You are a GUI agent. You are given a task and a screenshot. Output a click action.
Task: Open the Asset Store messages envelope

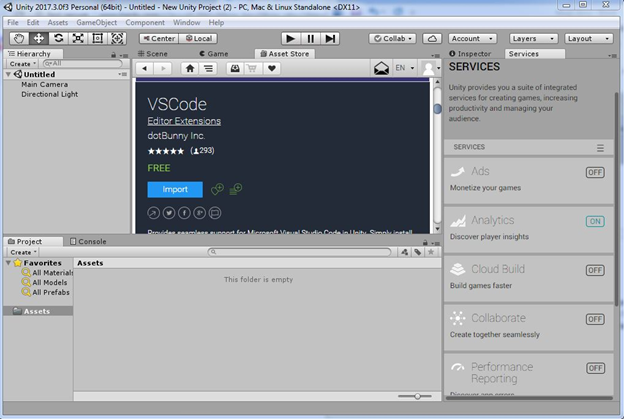pyautogui.click(x=381, y=68)
